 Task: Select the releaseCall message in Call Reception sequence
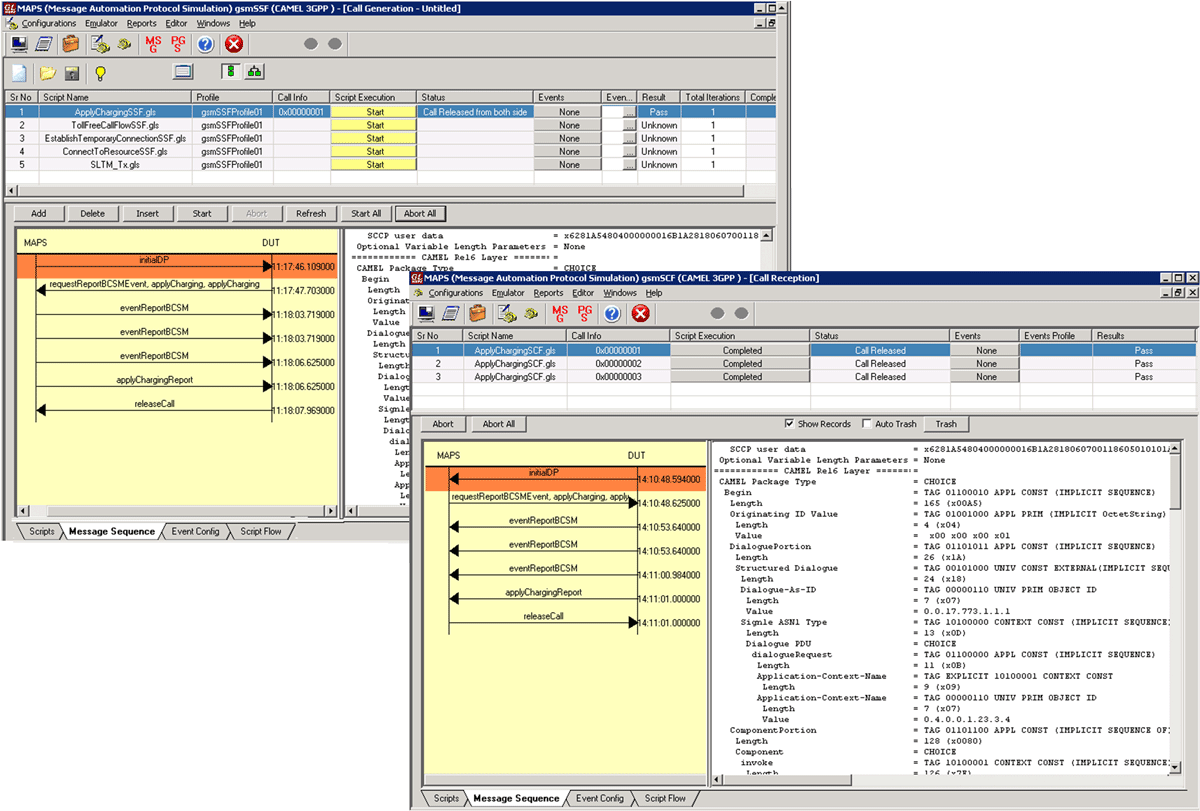pyautogui.click(x=544, y=617)
